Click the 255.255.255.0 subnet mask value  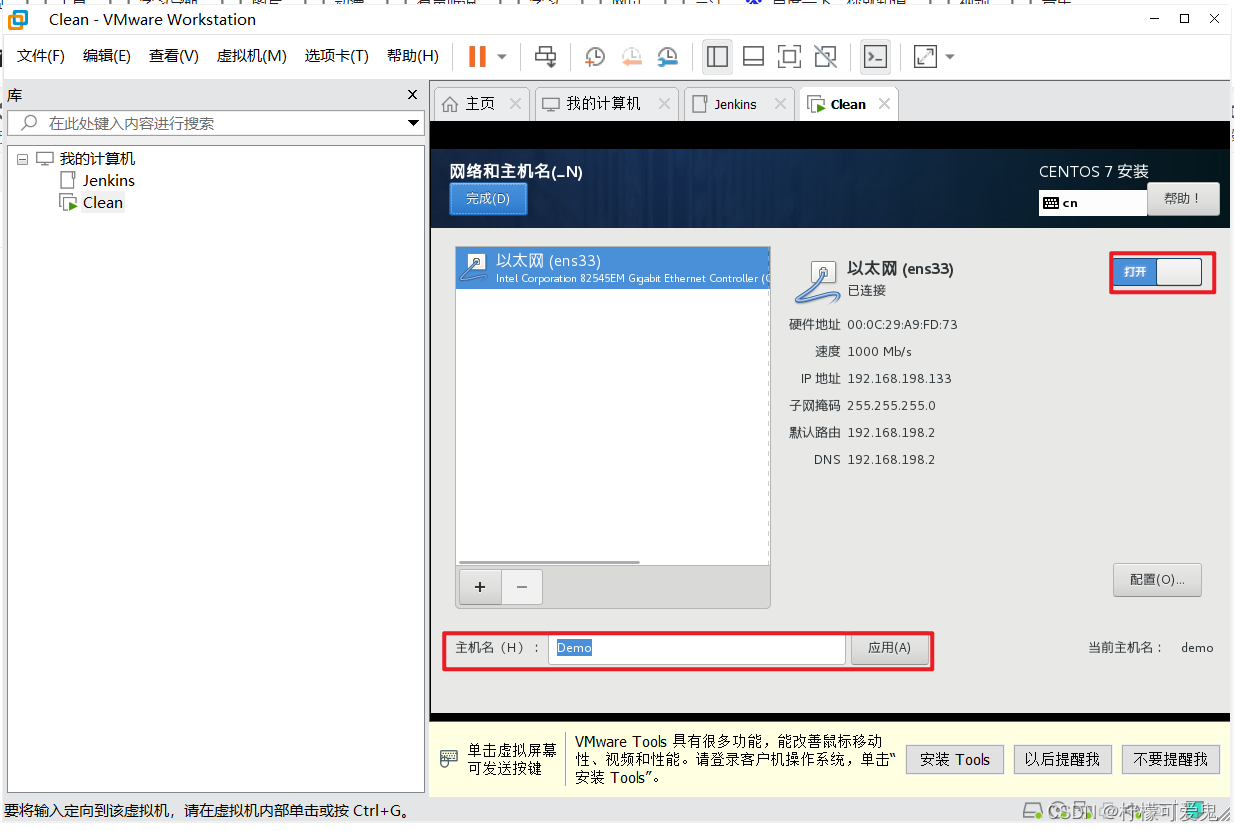pyautogui.click(x=891, y=406)
